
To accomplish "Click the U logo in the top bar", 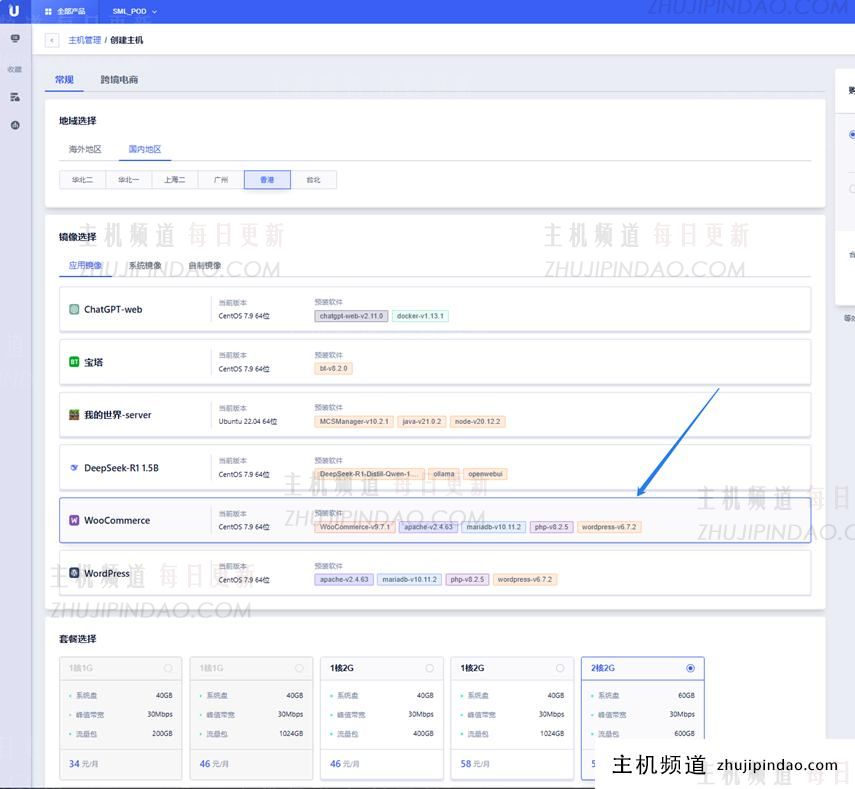I will point(14,10).
